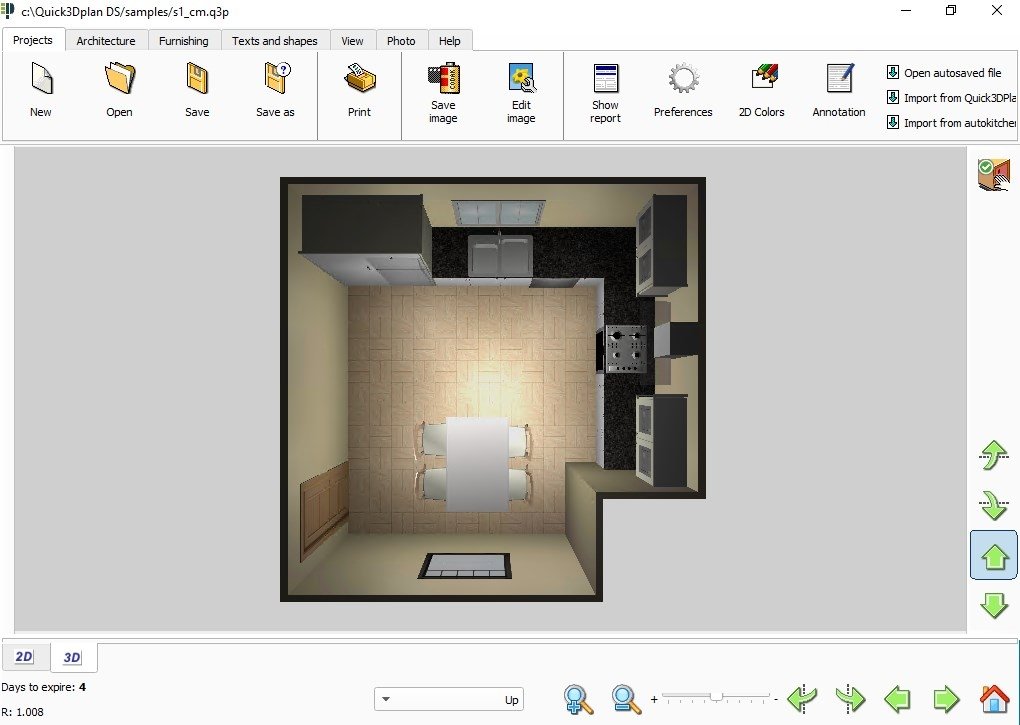Screen dimensions: 1020x725
Task: Open the Texts and shapes tab
Action: (x=275, y=40)
